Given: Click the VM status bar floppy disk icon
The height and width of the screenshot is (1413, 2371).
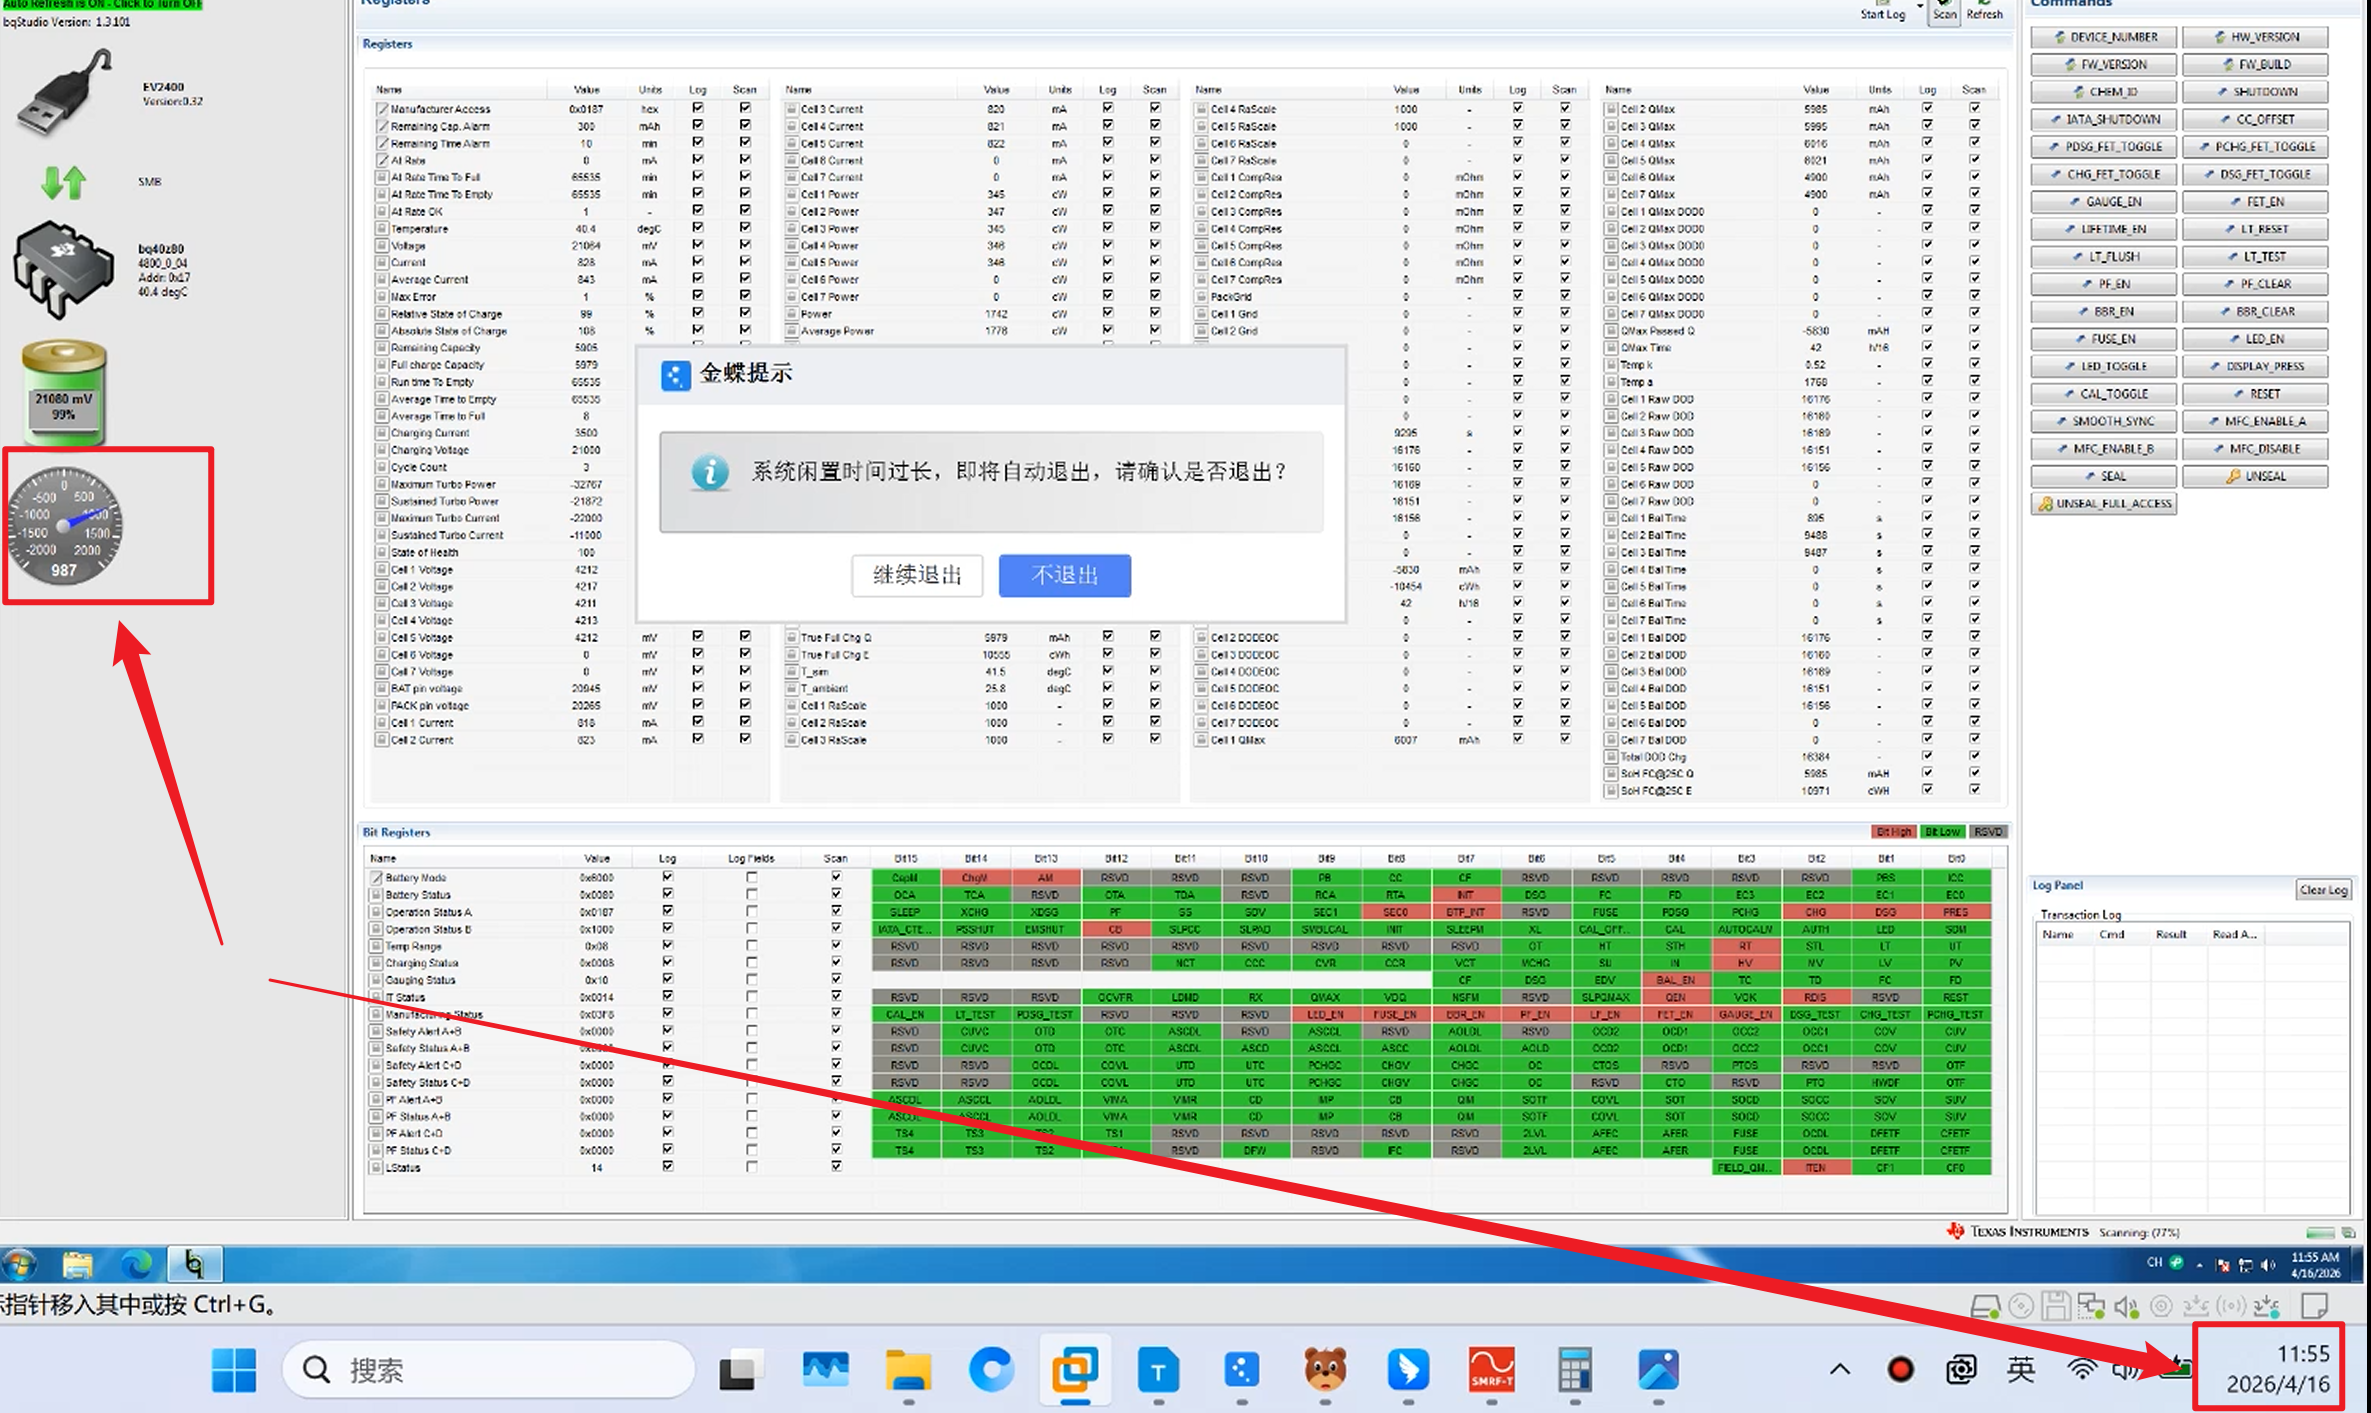Looking at the screenshot, I should pyautogui.click(x=2056, y=1306).
